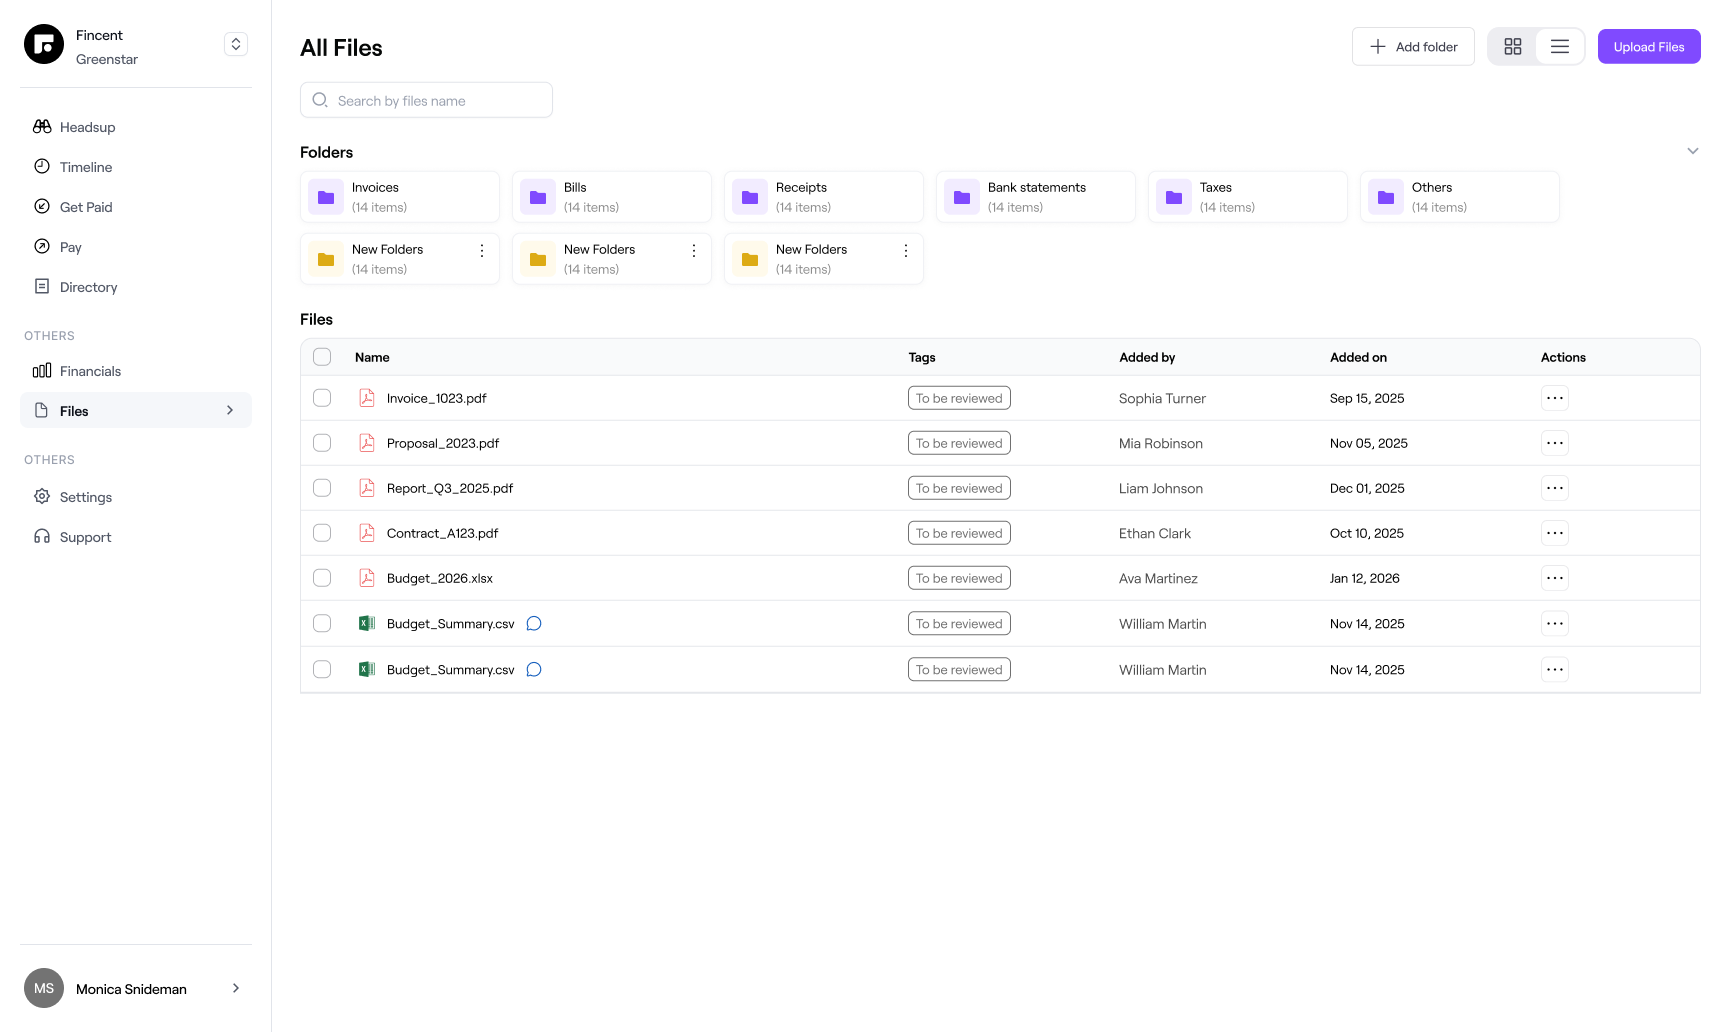Check the first Budget_Summary.csv checkbox
The height and width of the screenshot is (1032, 1728).
[322, 623]
